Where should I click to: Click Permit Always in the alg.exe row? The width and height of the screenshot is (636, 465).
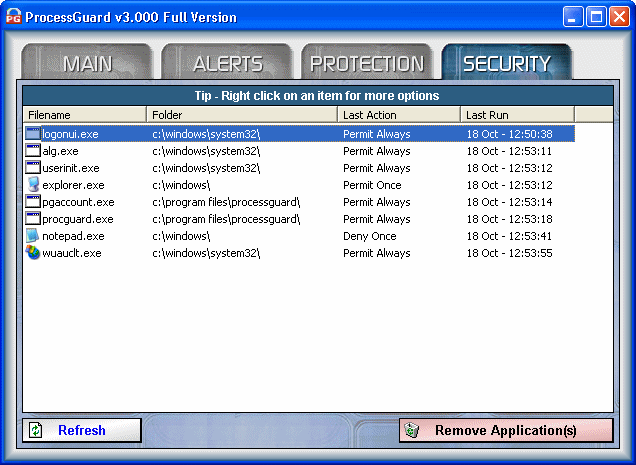pos(377,151)
